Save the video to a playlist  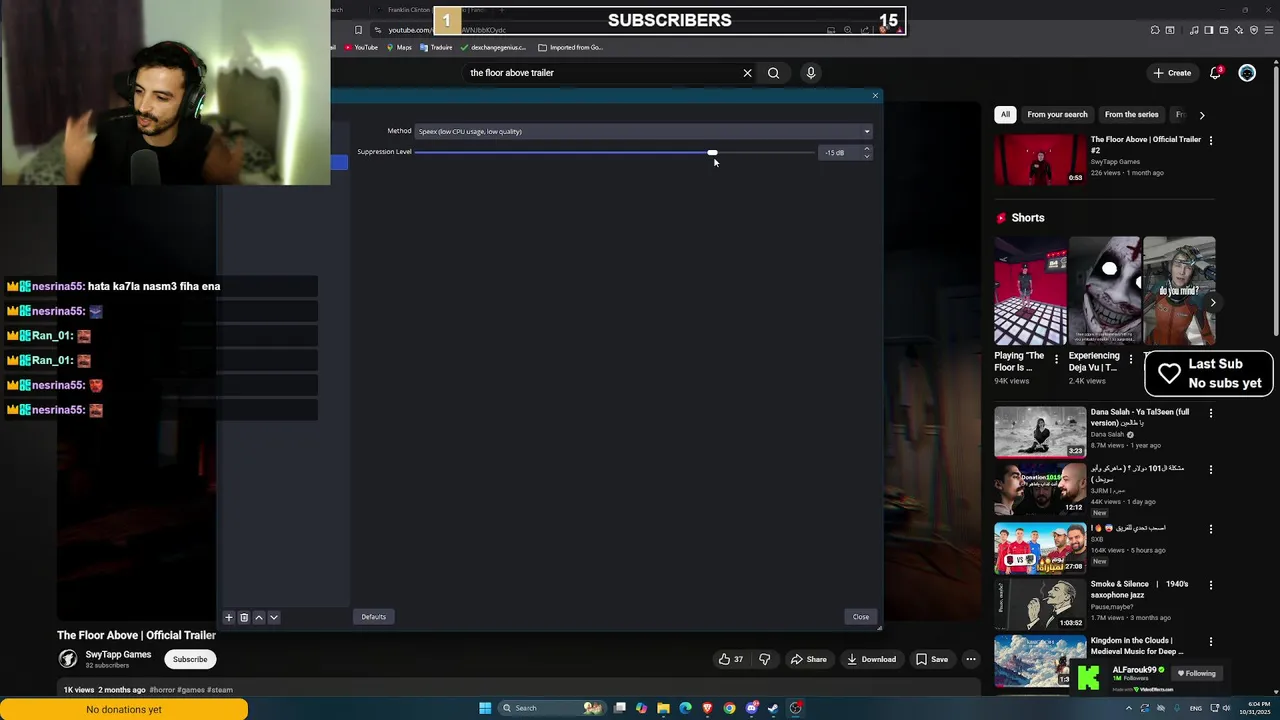(932, 659)
